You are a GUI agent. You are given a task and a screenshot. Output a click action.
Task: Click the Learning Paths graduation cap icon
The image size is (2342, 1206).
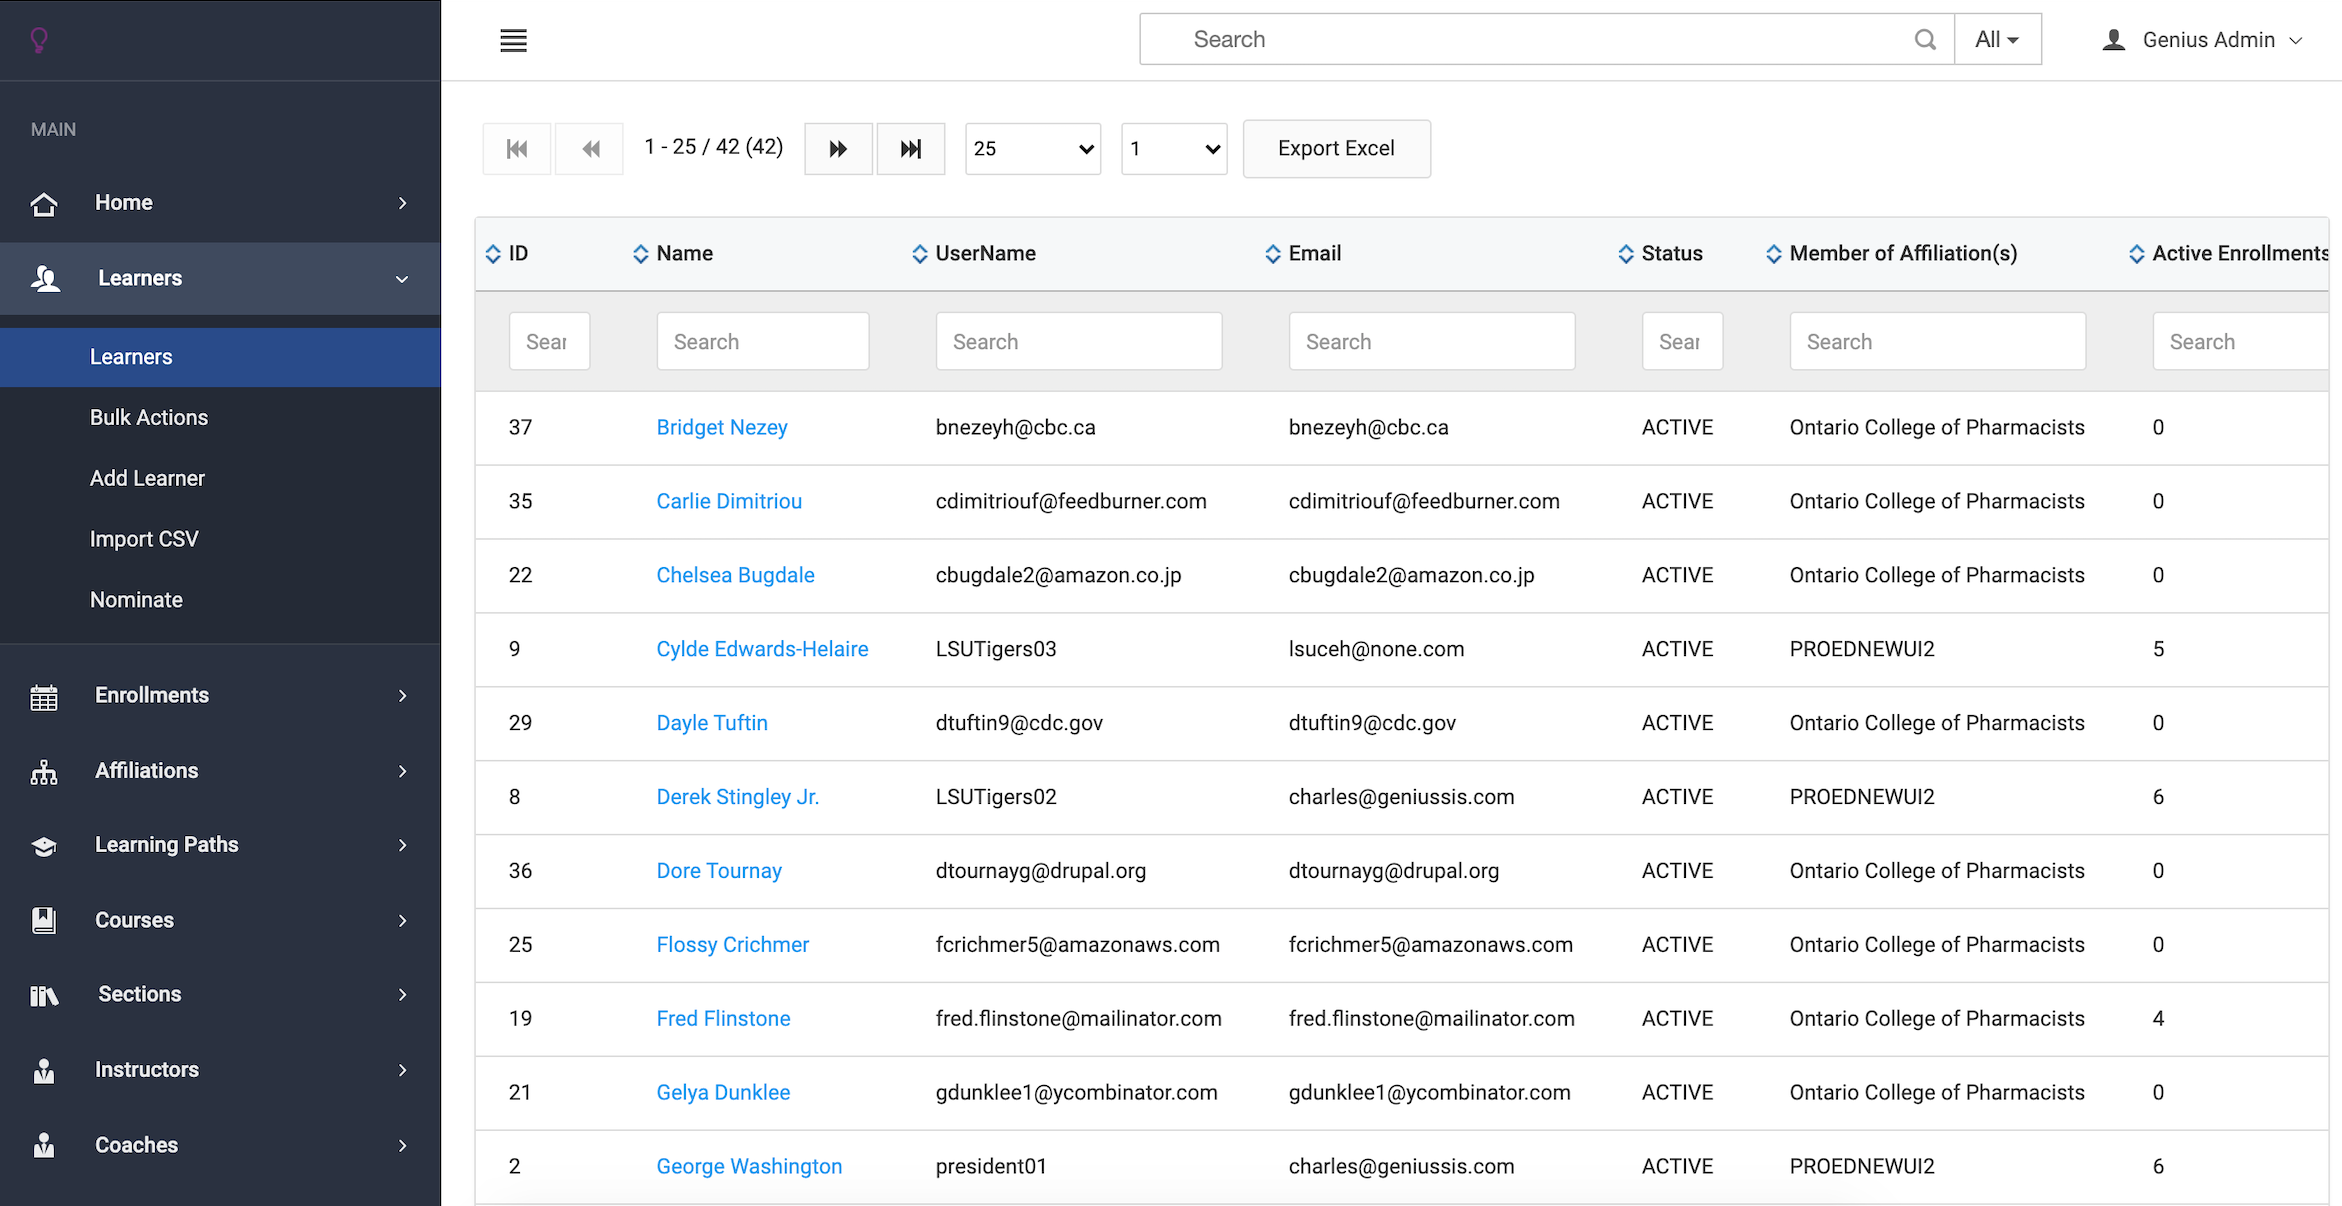click(44, 846)
